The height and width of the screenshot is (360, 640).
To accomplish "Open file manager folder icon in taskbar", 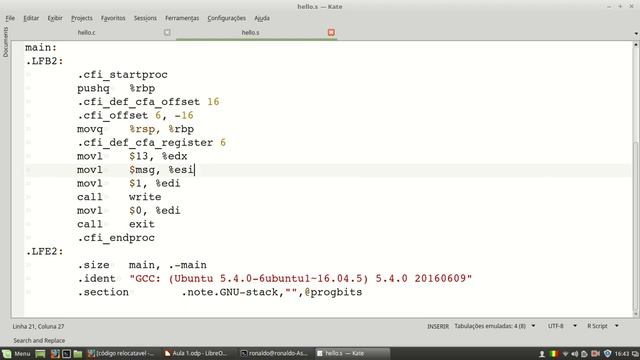I will 78,353.
